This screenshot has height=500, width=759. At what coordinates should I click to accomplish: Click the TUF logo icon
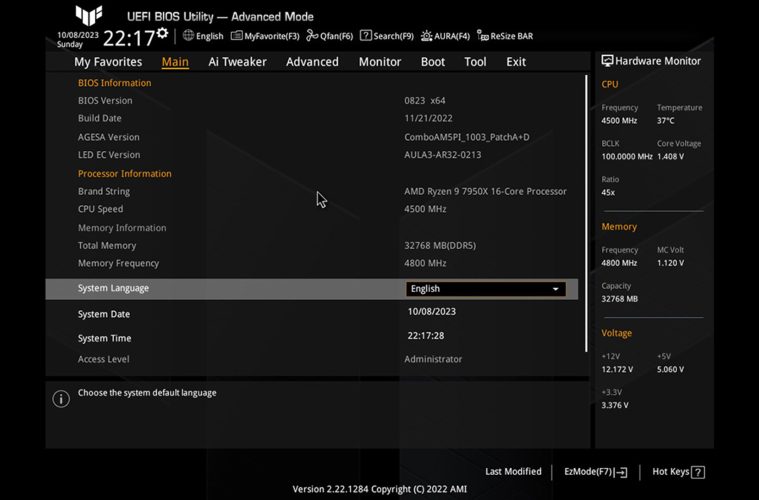tap(89, 15)
